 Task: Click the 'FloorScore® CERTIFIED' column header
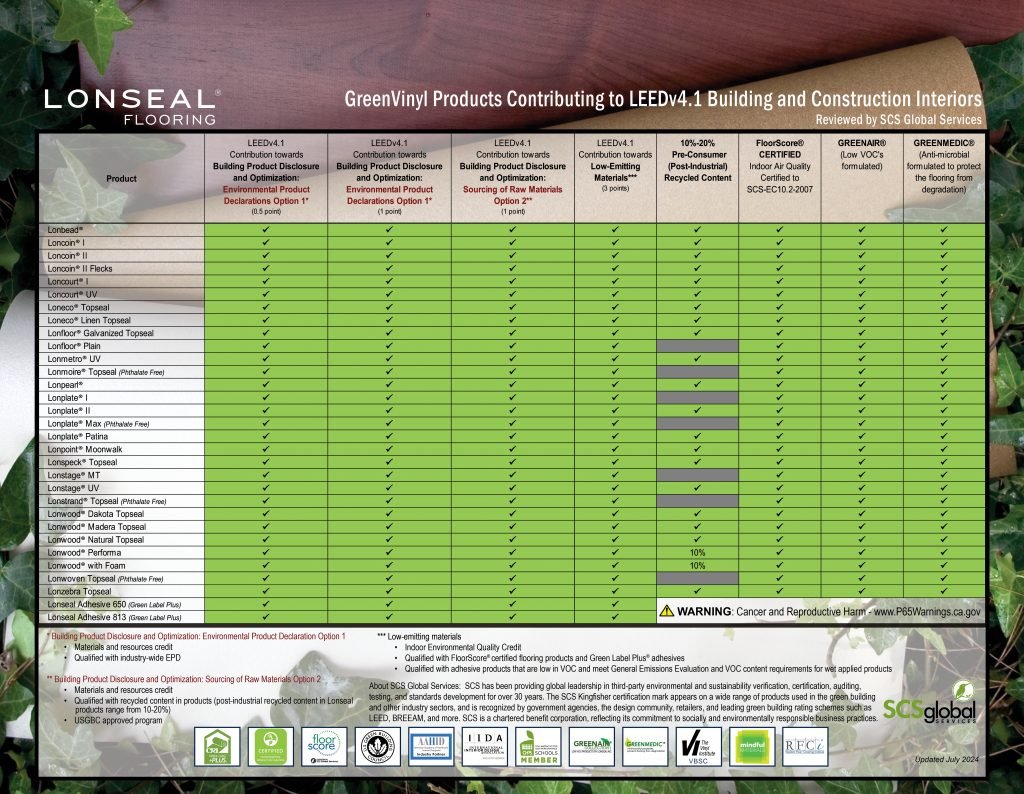click(780, 149)
